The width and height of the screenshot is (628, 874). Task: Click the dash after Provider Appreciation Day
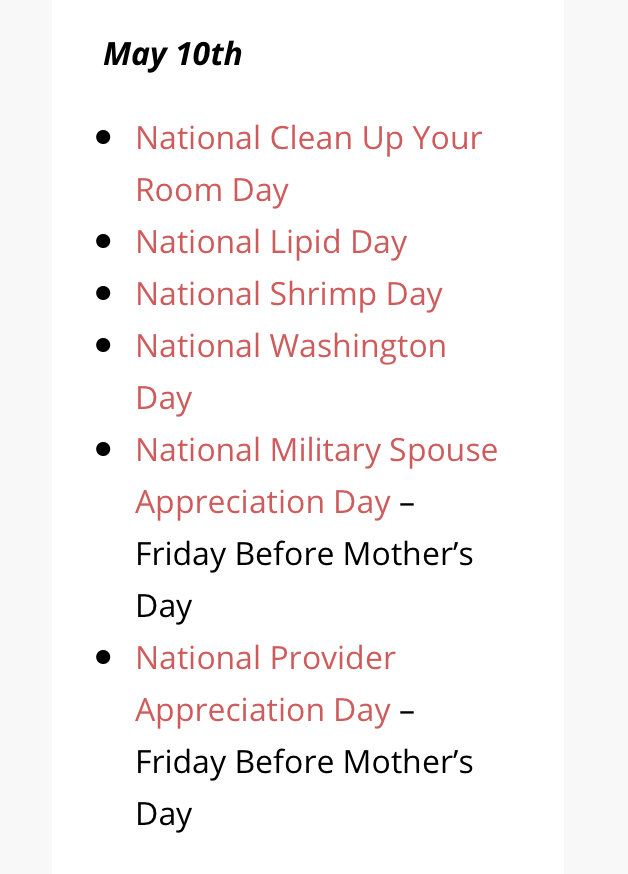[x=407, y=711]
